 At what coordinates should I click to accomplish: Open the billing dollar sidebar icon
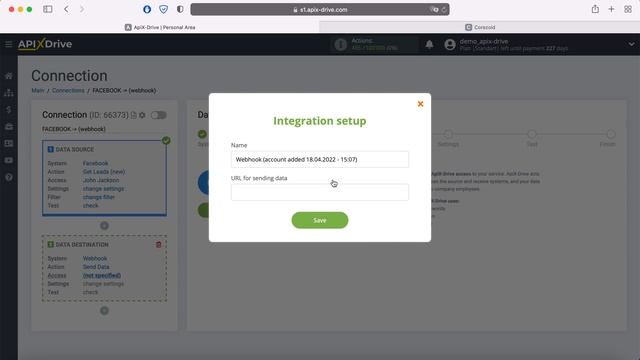(x=9, y=110)
